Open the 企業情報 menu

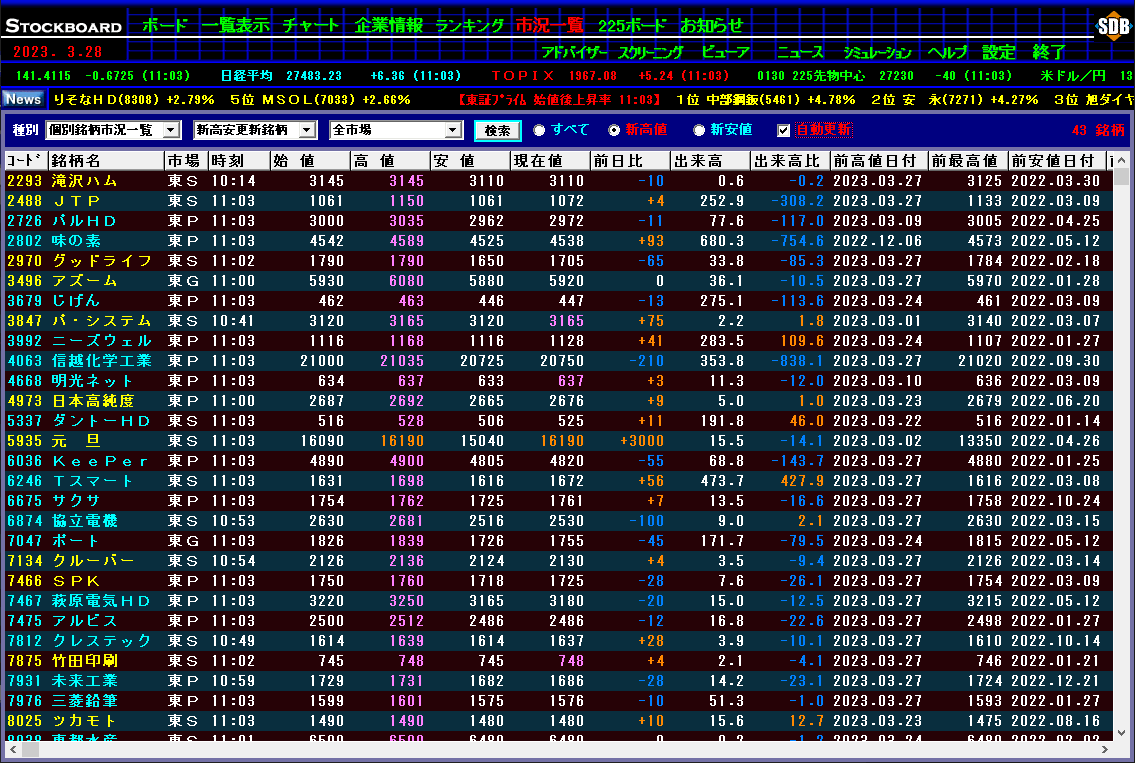pyautogui.click(x=389, y=25)
